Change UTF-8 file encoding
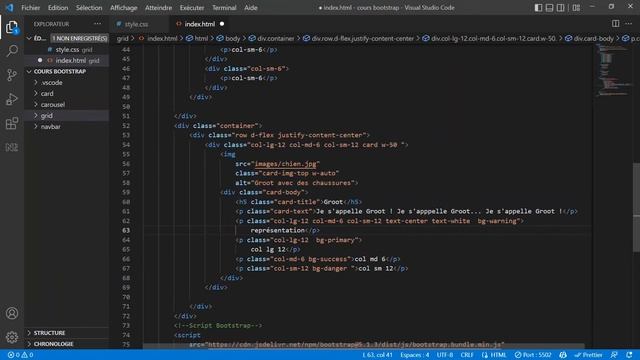Screen dimensions: 640x360 (445, 355)
